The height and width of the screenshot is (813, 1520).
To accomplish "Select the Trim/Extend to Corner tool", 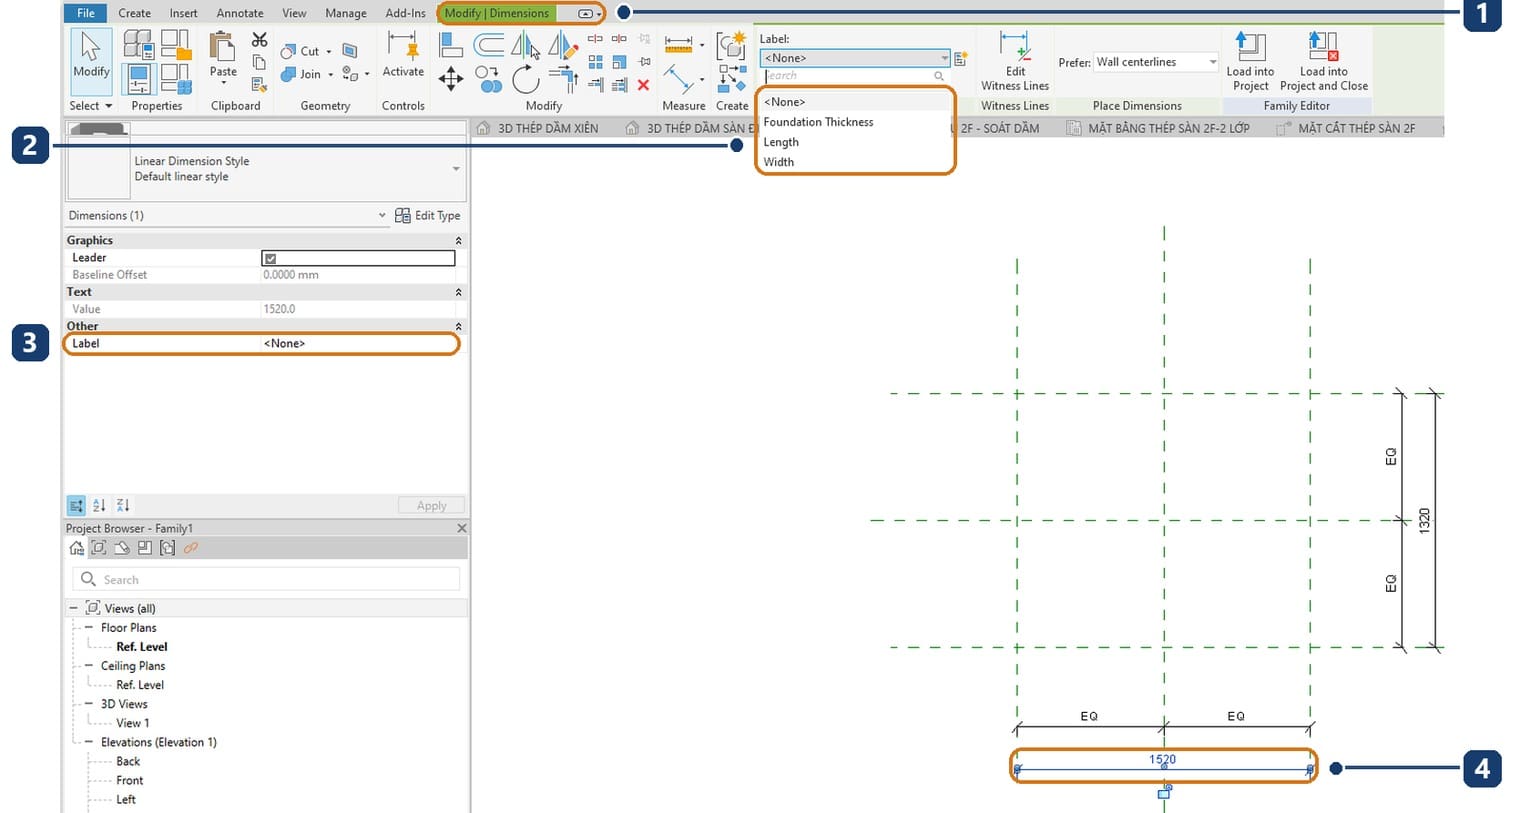I will tap(562, 78).
